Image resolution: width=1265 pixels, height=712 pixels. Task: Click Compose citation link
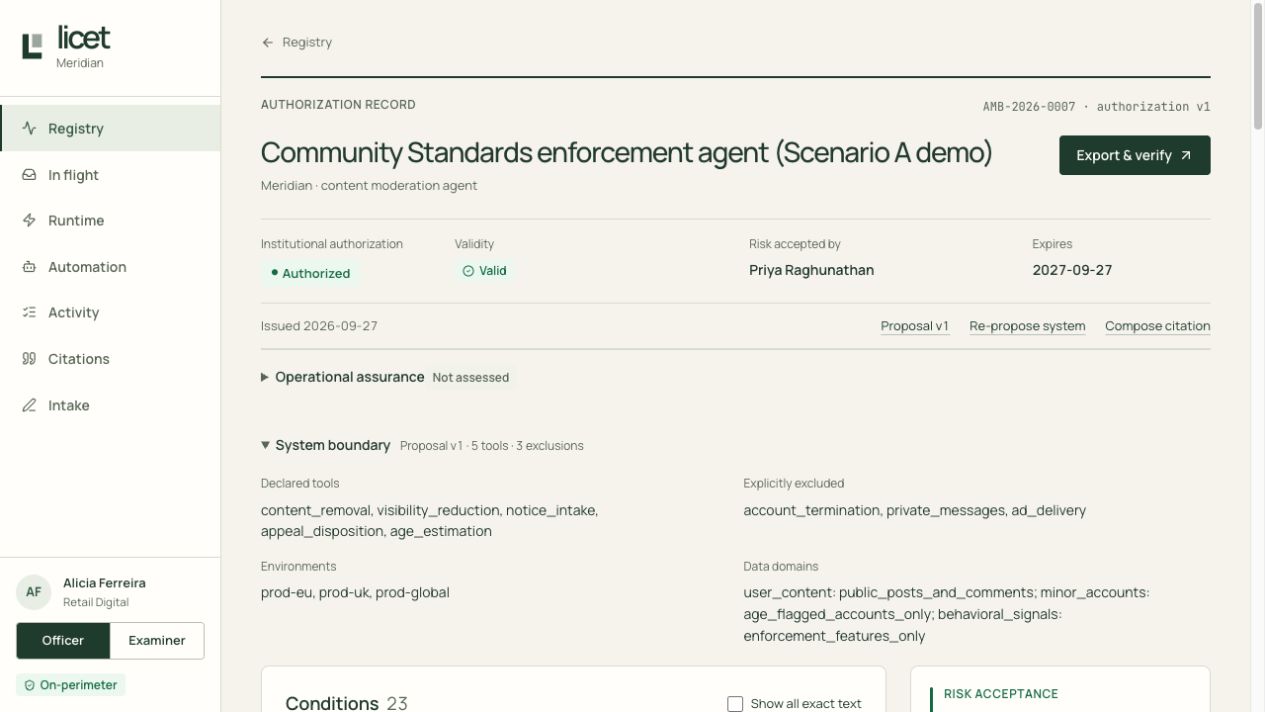(x=1158, y=326)
